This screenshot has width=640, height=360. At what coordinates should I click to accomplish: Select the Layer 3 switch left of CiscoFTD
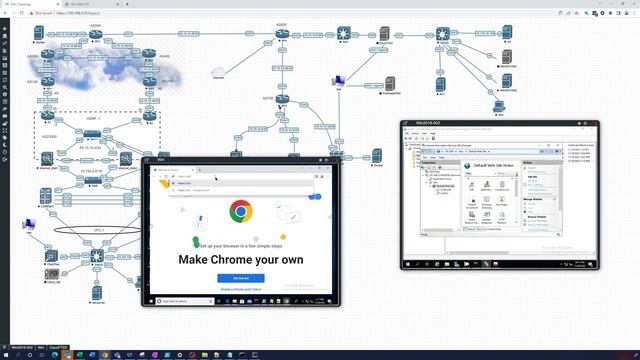(344, 33)
